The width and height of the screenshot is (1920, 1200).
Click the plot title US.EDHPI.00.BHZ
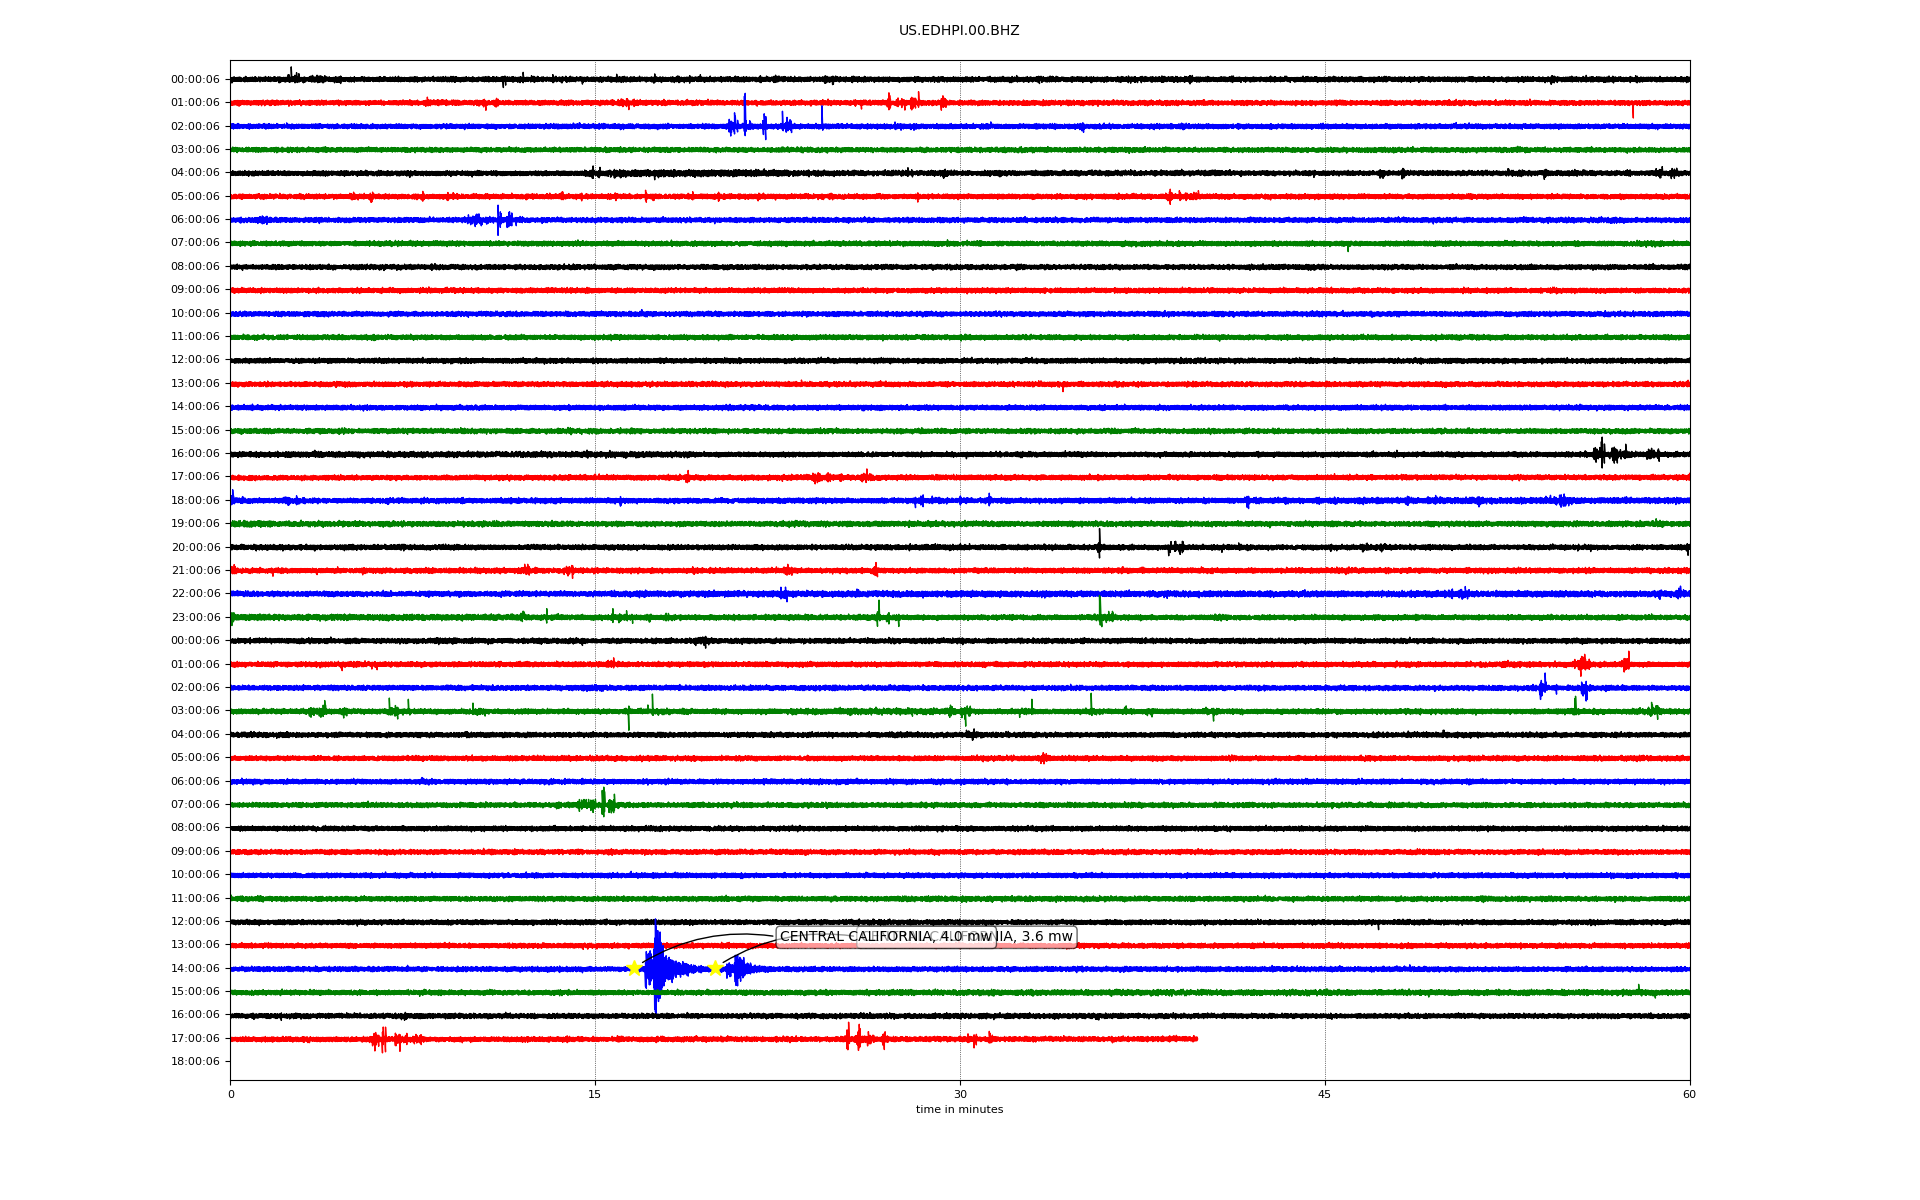959,31
